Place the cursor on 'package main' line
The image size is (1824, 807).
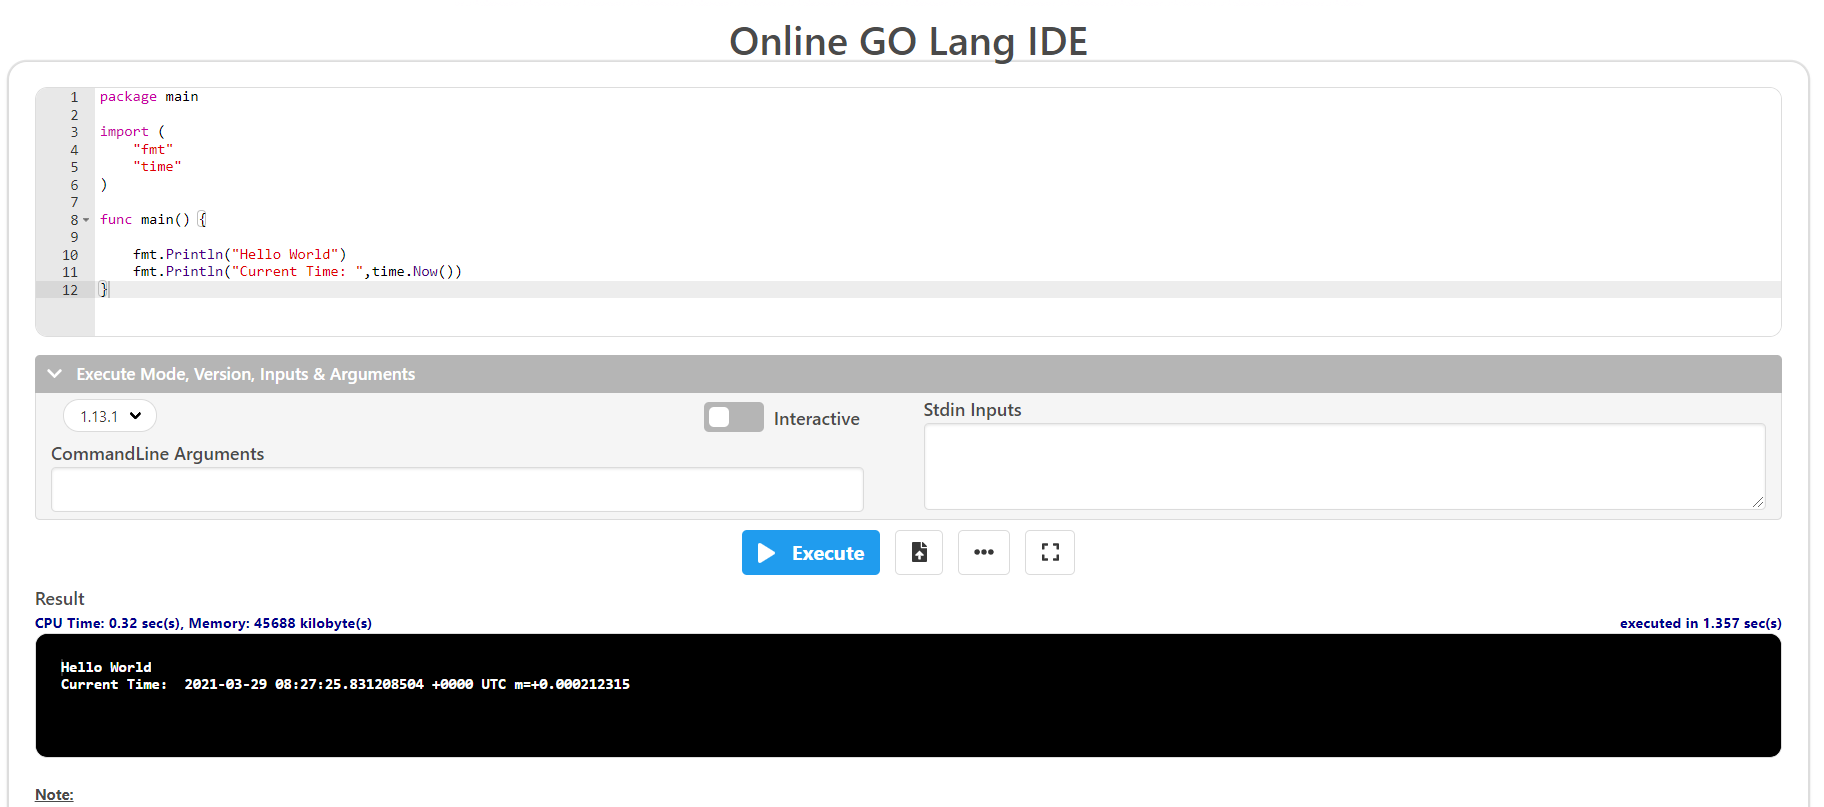(x=149, y=97)
